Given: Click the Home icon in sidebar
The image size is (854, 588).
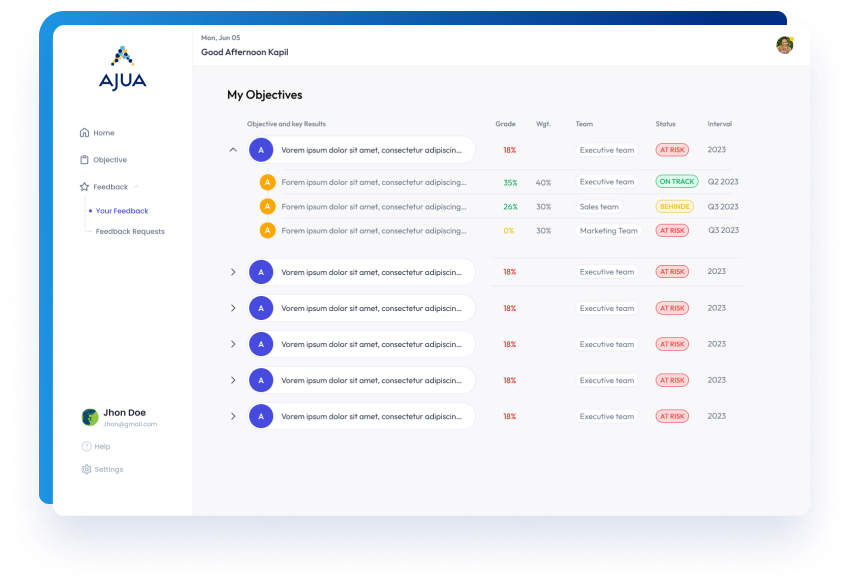Looking at the screenshot, I should pyautogui.click(x=85, y=133).
